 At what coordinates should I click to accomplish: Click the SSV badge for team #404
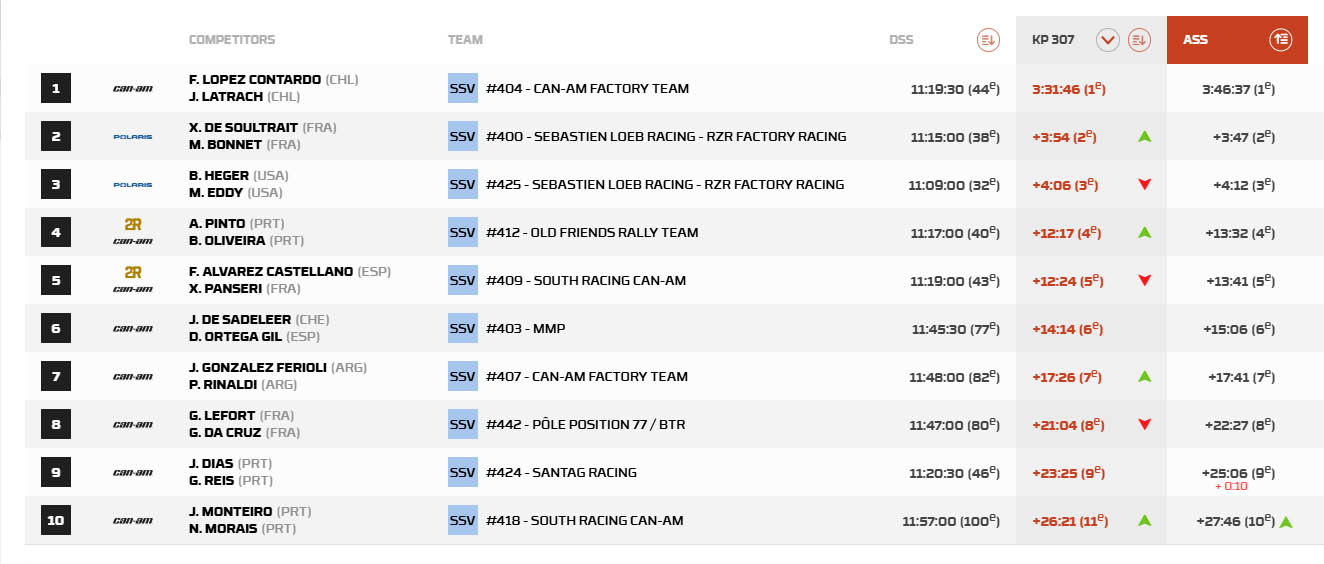(x=462, y=88)
